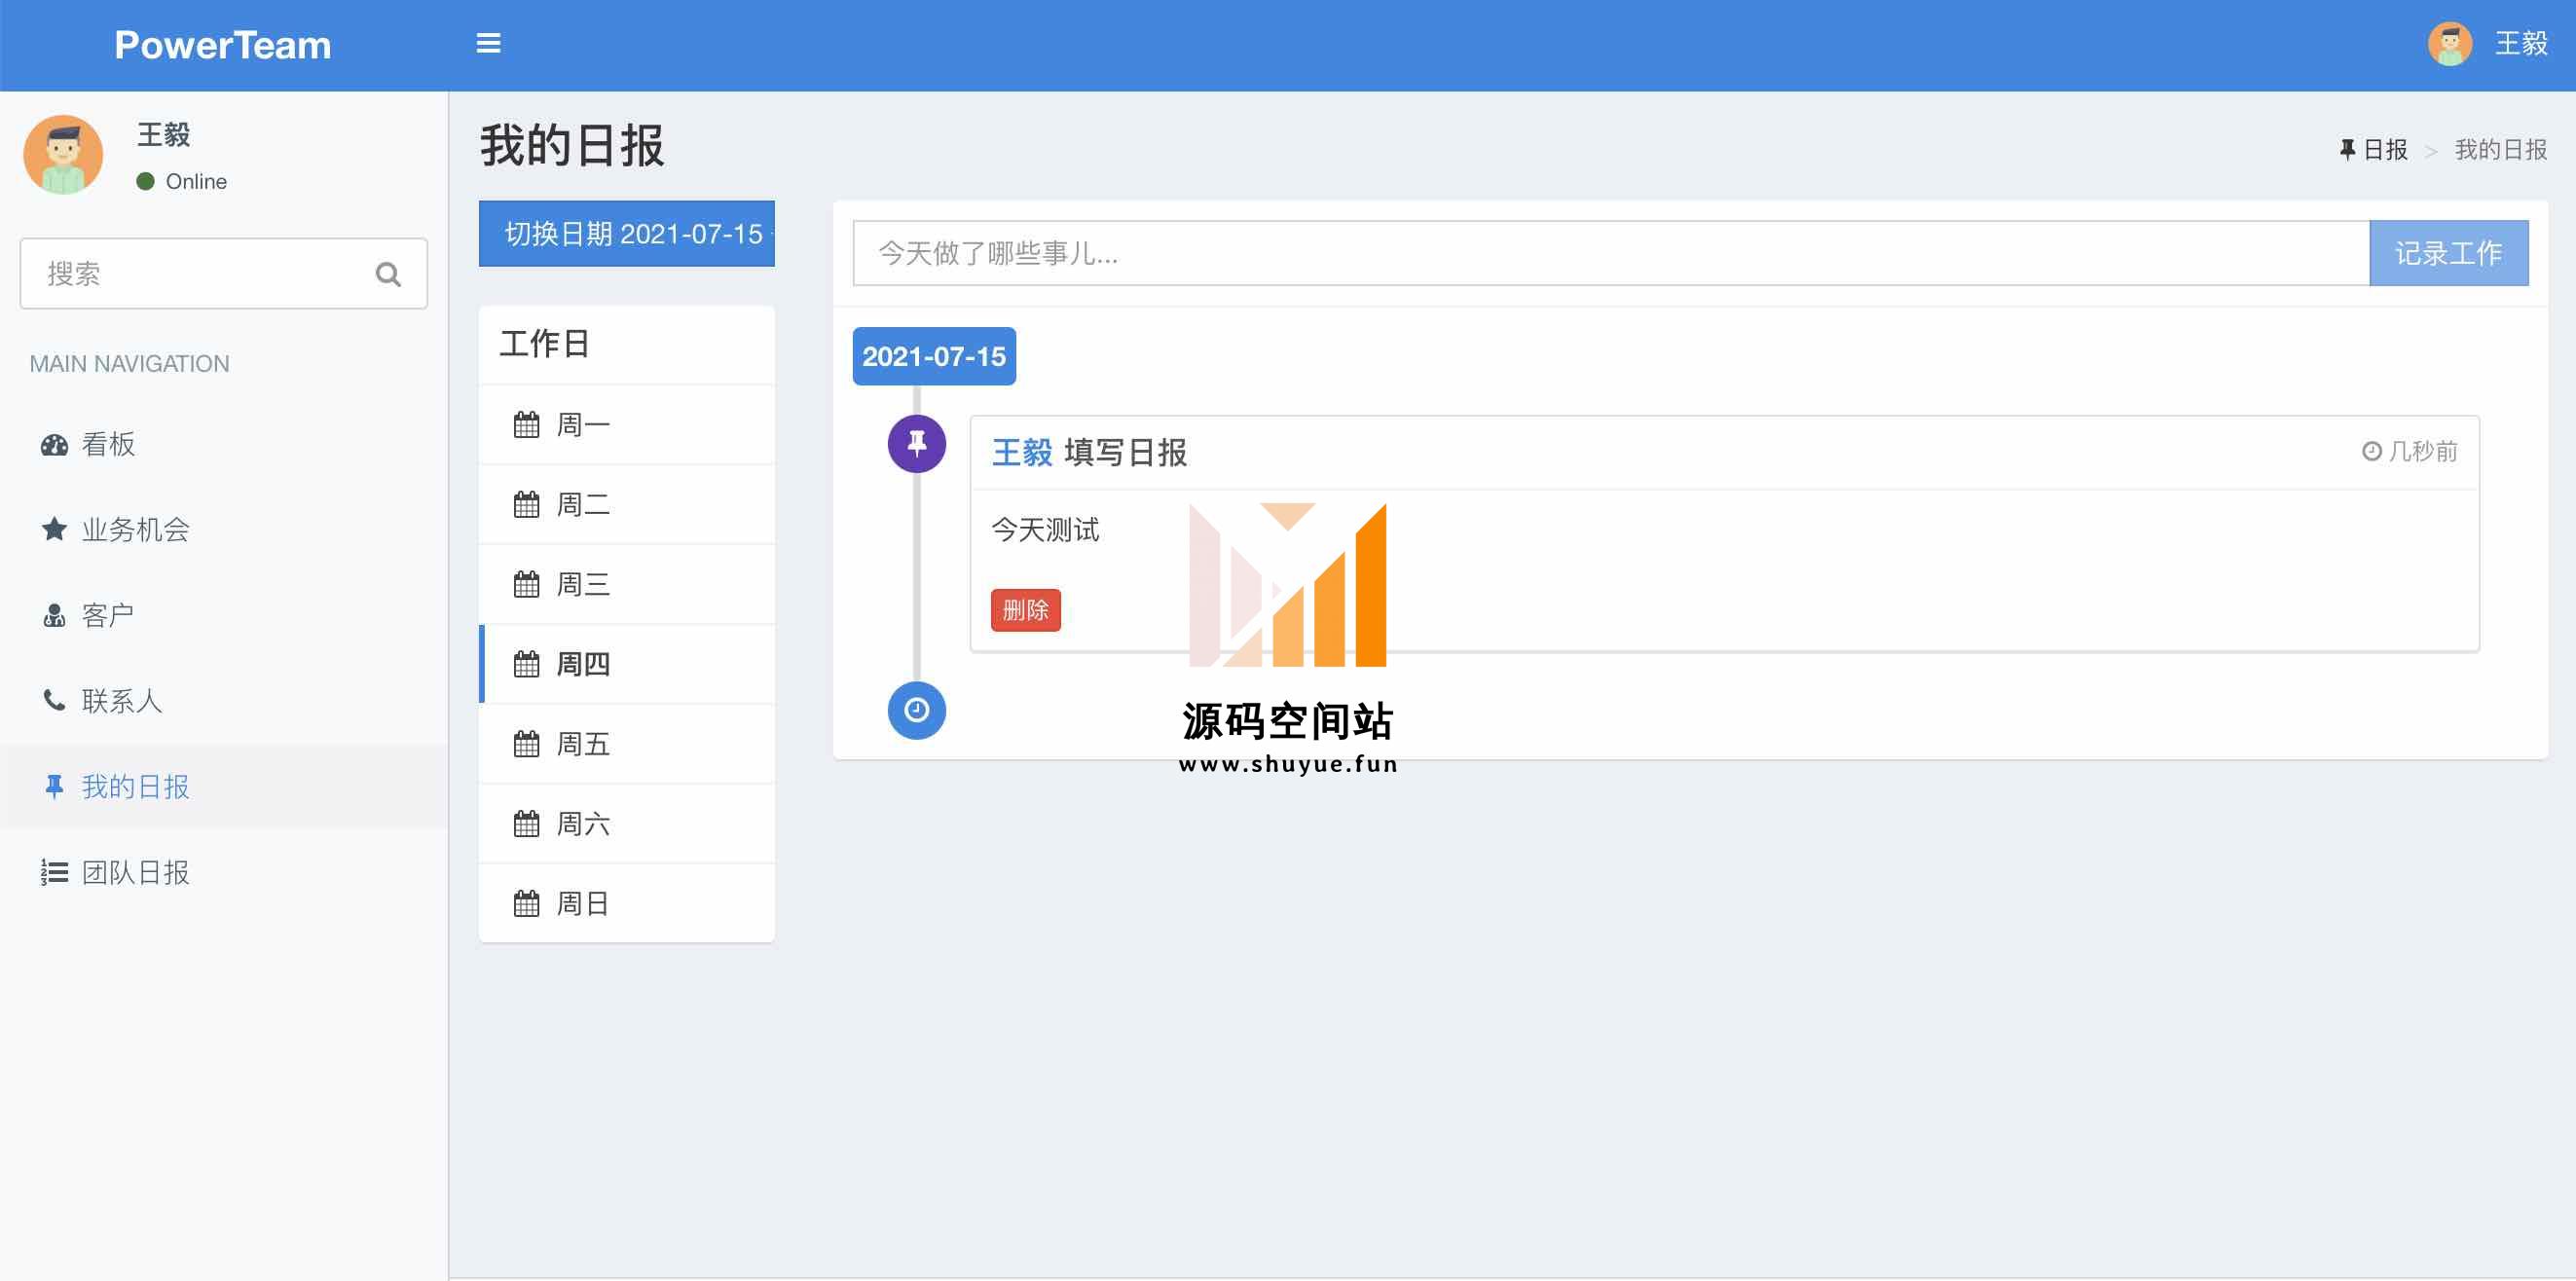Image resolution: width=2576 pixels, height=1281 pixels.
Task: Click the PowerTeam logo
Action: click(222, 45)
